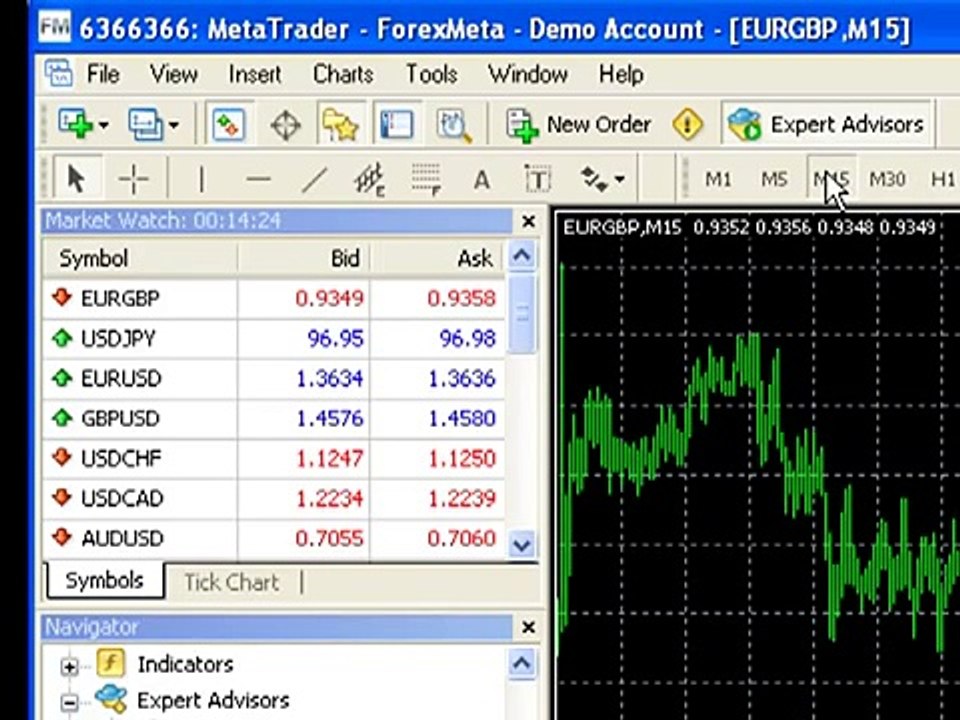
Task: Switch to M15 timeframe
Action: pyautogui.click(x=831, y=179)
